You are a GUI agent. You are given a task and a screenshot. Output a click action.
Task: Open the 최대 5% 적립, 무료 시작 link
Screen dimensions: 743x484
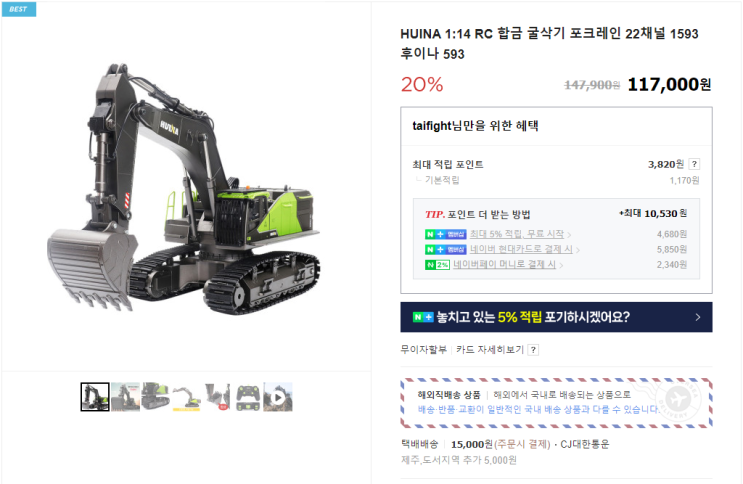(517, 234)
